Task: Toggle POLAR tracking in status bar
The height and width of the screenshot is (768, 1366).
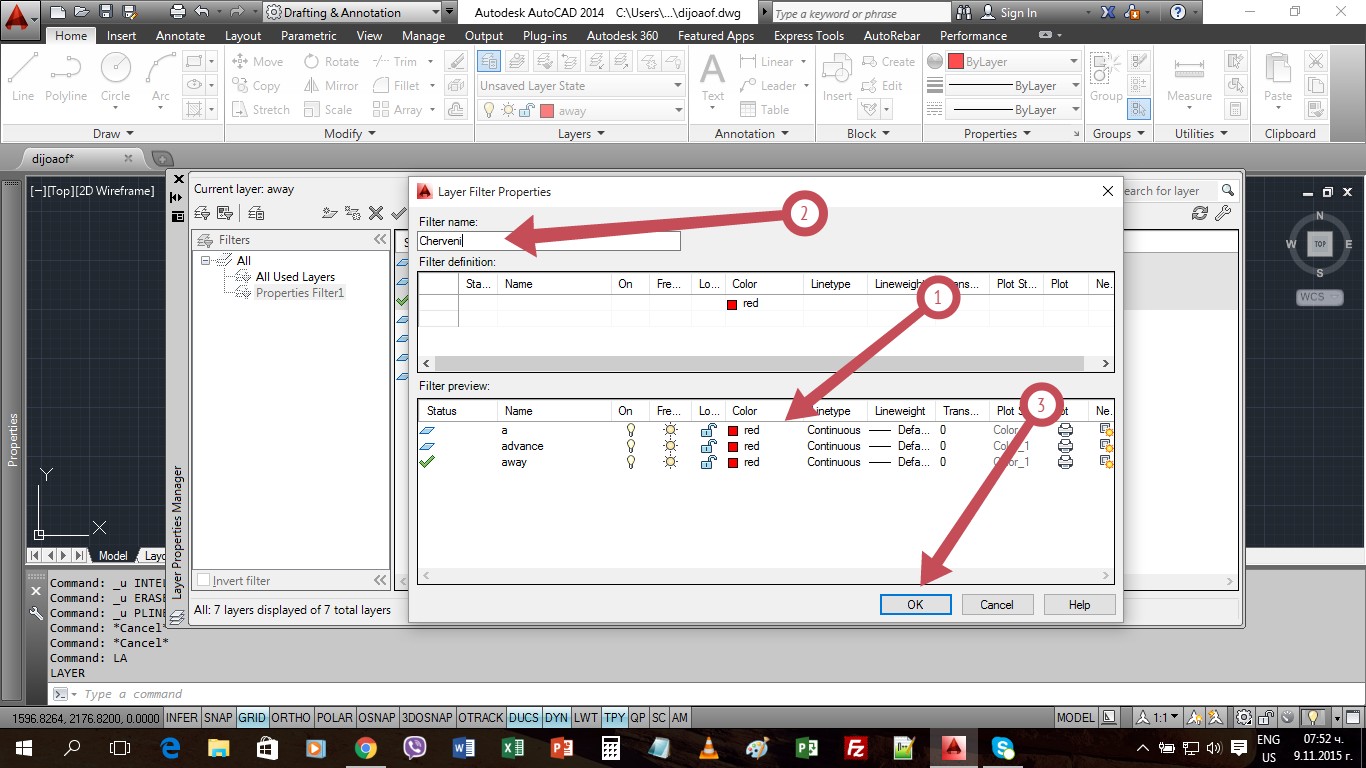Action: pos(335,718)
